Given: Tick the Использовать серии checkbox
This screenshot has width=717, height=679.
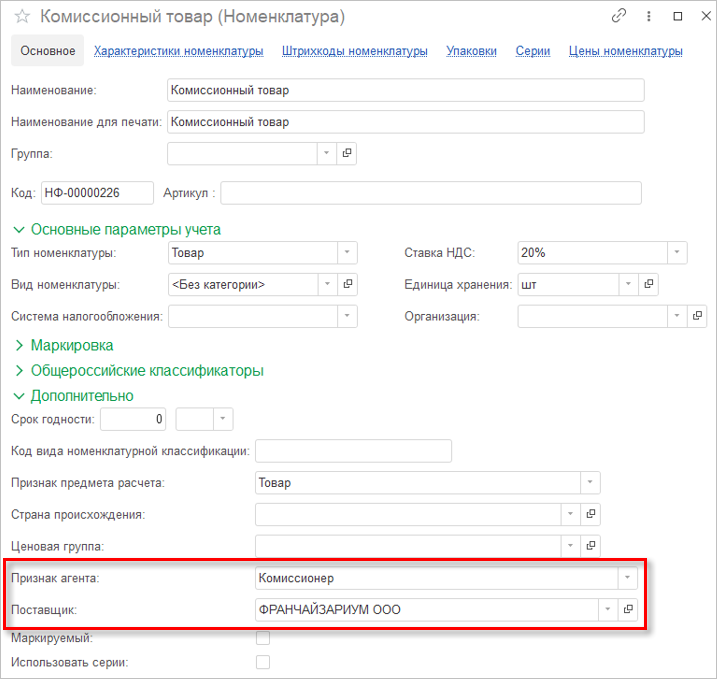Looking at the screenshot, I should [263, 661].
